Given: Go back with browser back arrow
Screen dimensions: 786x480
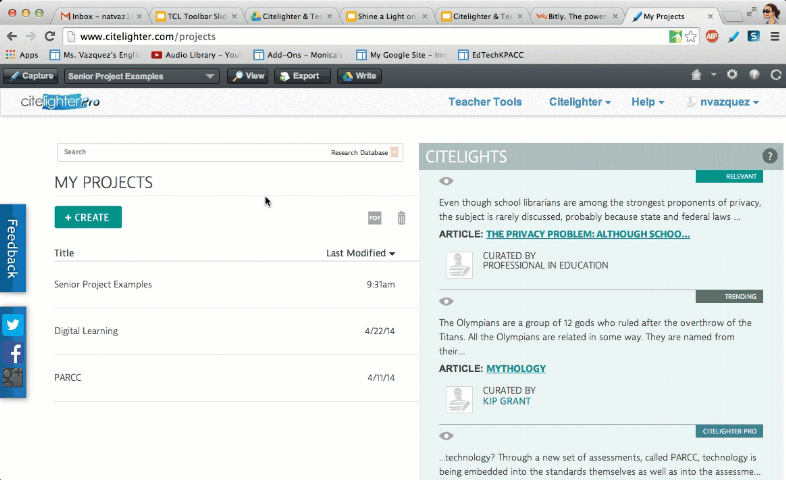Looking at the screenshot, I should [x=12, y=36].
